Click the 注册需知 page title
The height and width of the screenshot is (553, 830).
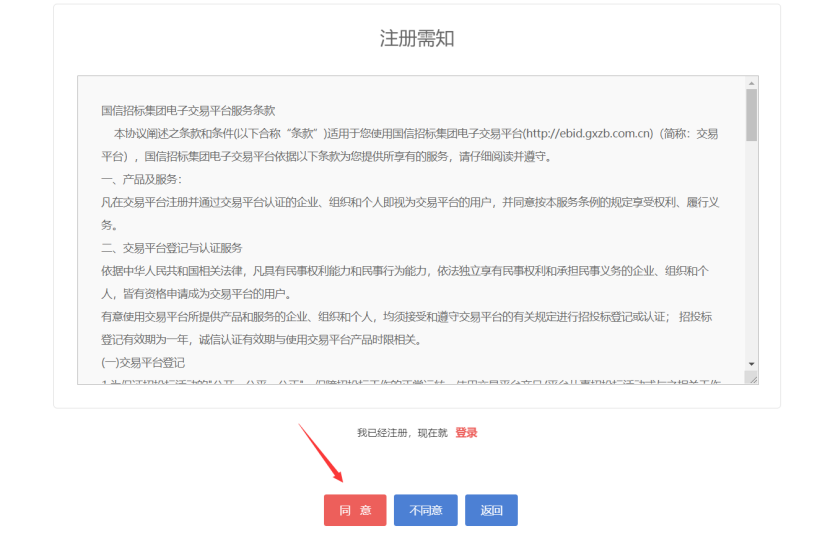417,39
